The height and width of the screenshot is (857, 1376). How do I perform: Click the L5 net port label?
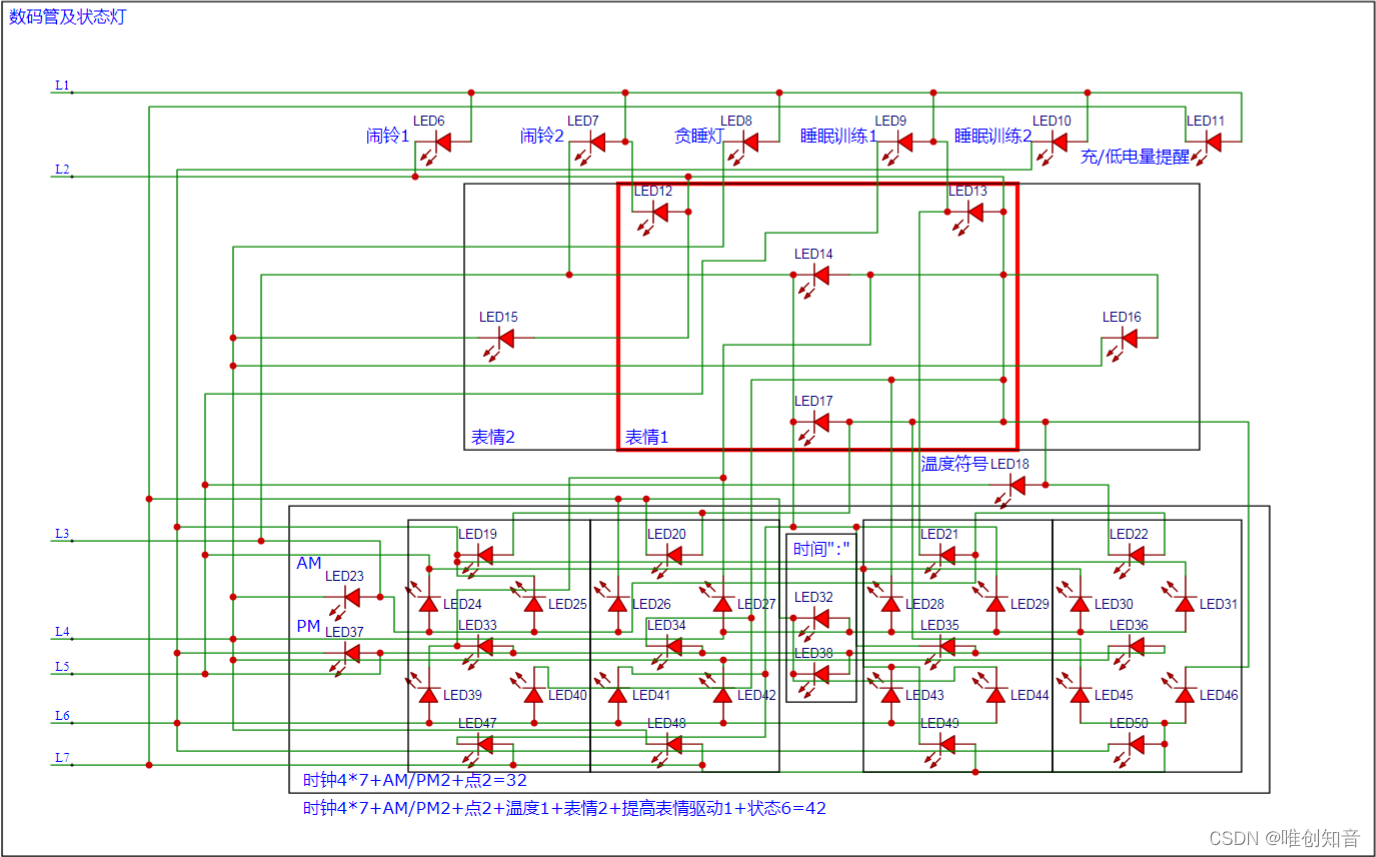[x=62, y=666]
